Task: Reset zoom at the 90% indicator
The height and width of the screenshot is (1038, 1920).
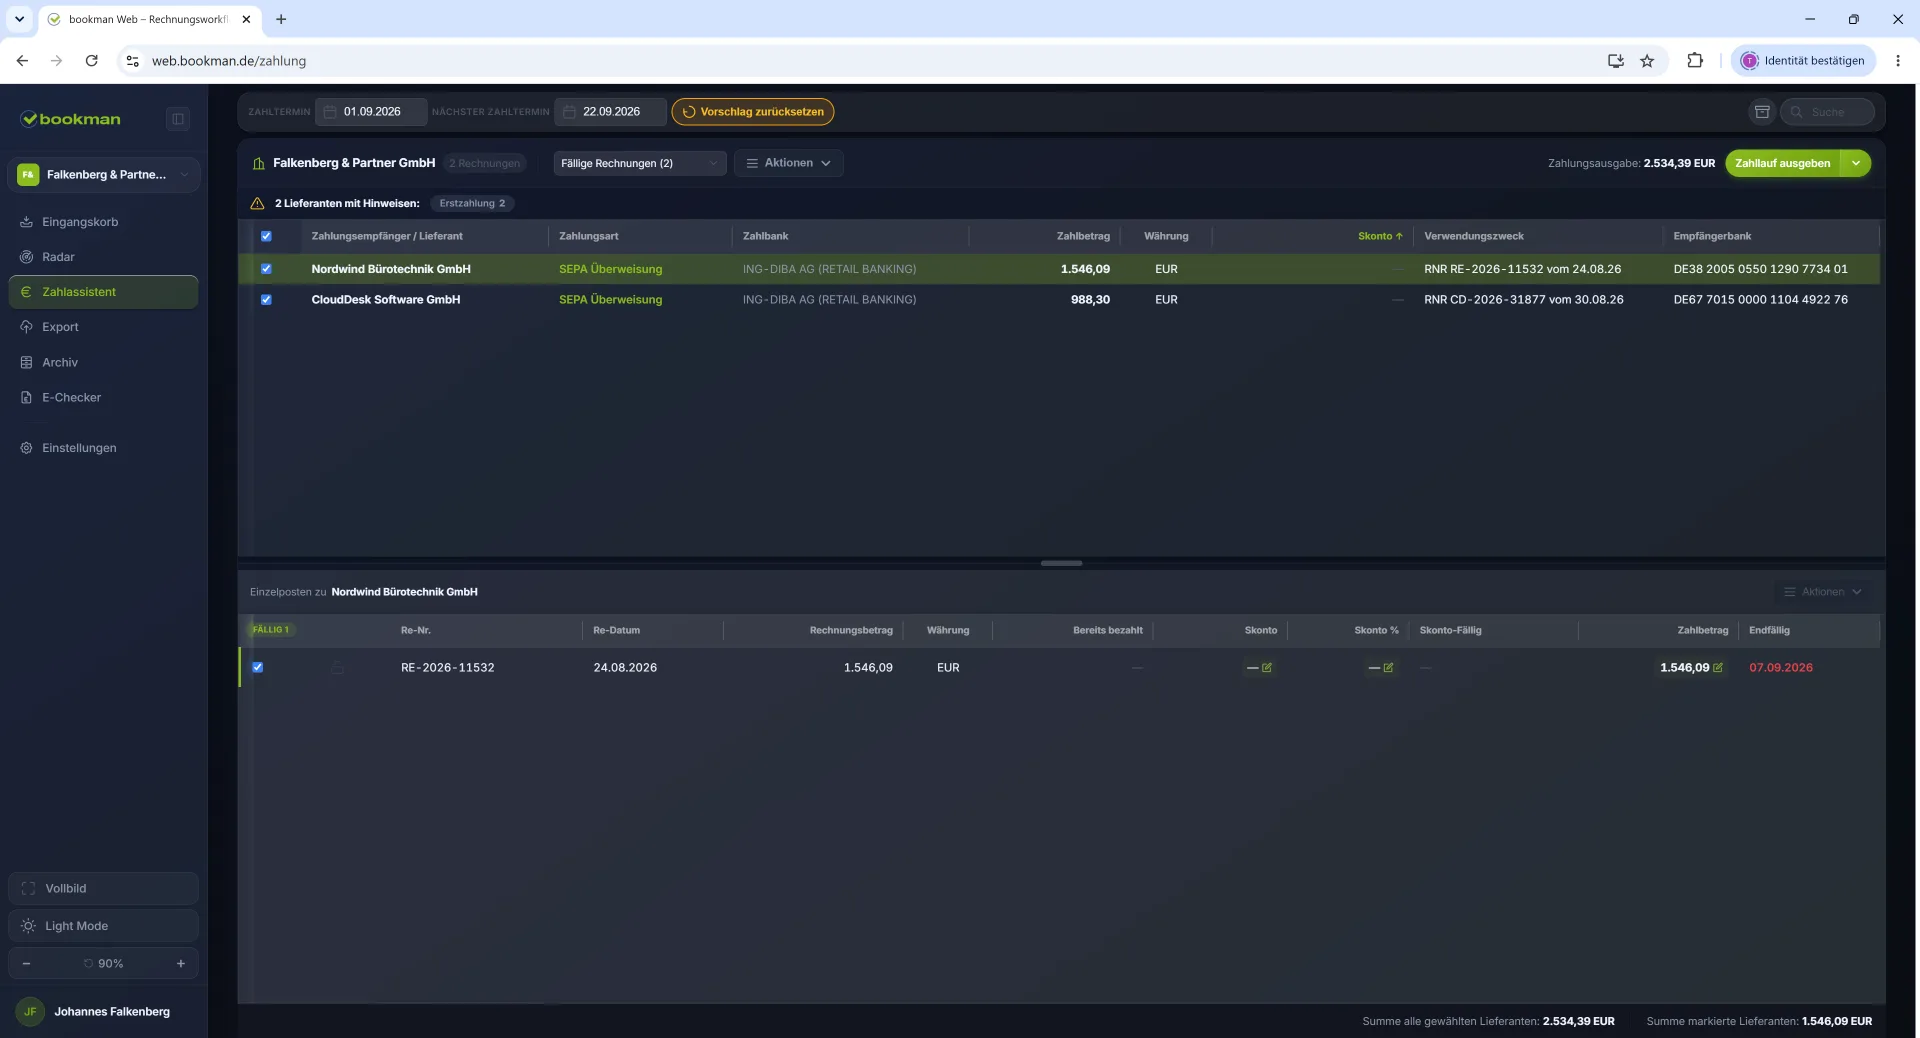Action: [104, 964]
